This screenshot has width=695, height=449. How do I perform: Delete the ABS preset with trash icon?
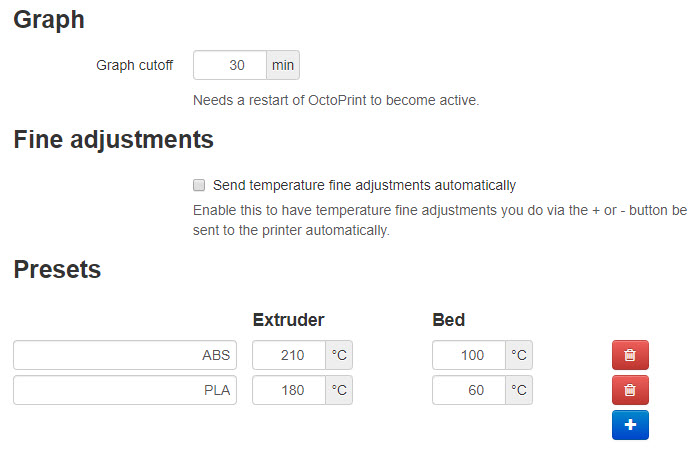tap(630, 355)
